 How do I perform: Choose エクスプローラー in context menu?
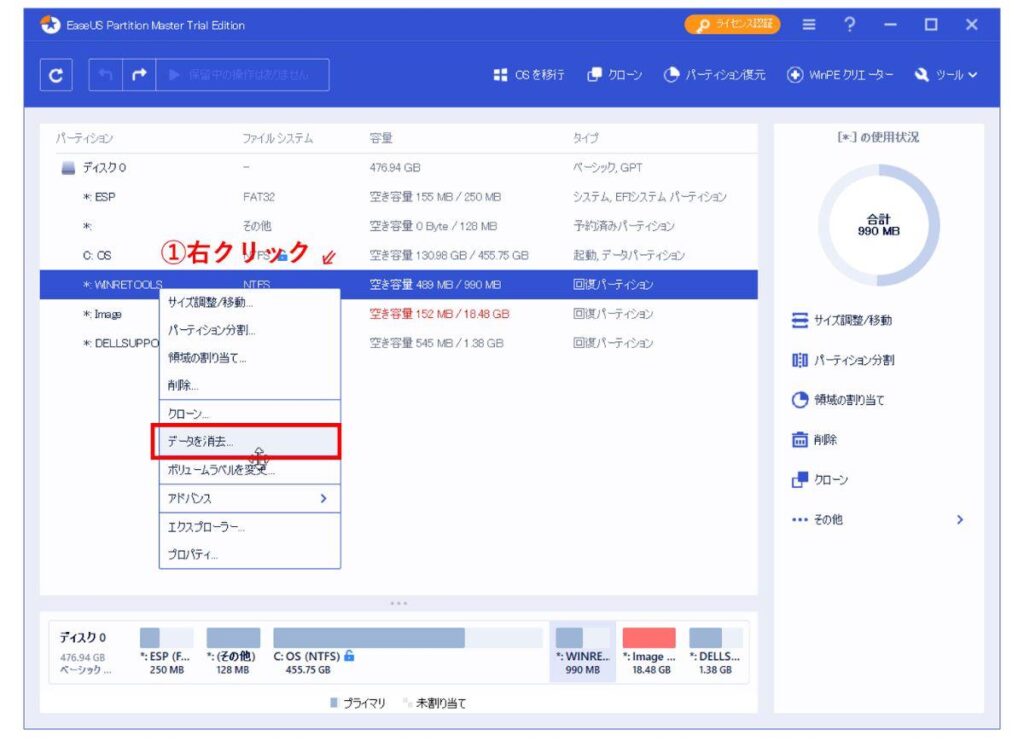tap(249, 527)
